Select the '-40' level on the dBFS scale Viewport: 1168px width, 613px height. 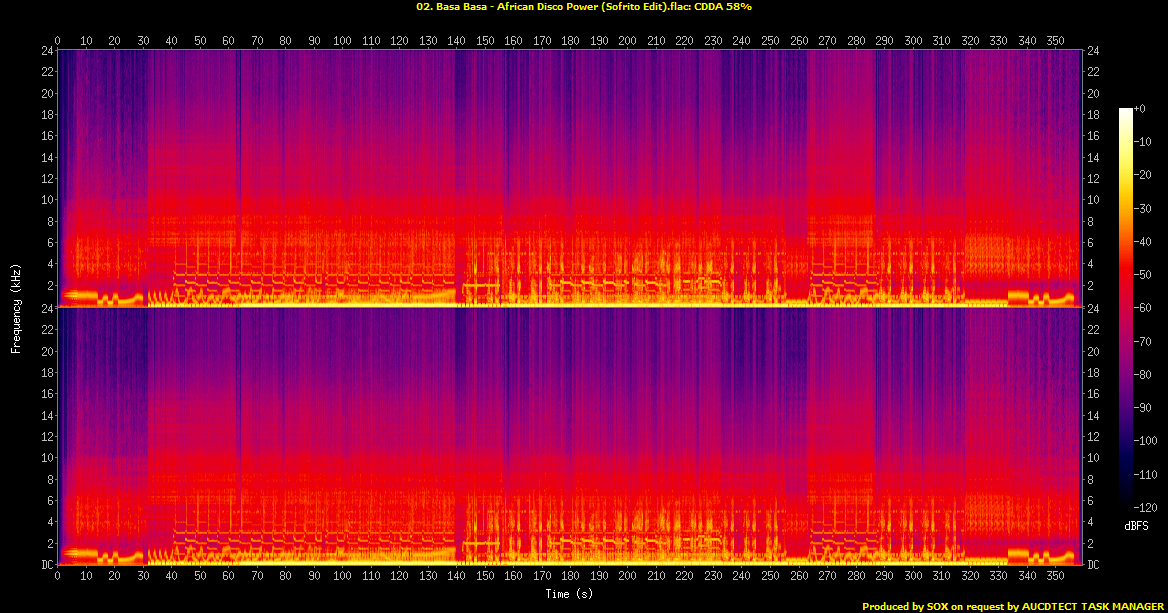[1143, 241]
